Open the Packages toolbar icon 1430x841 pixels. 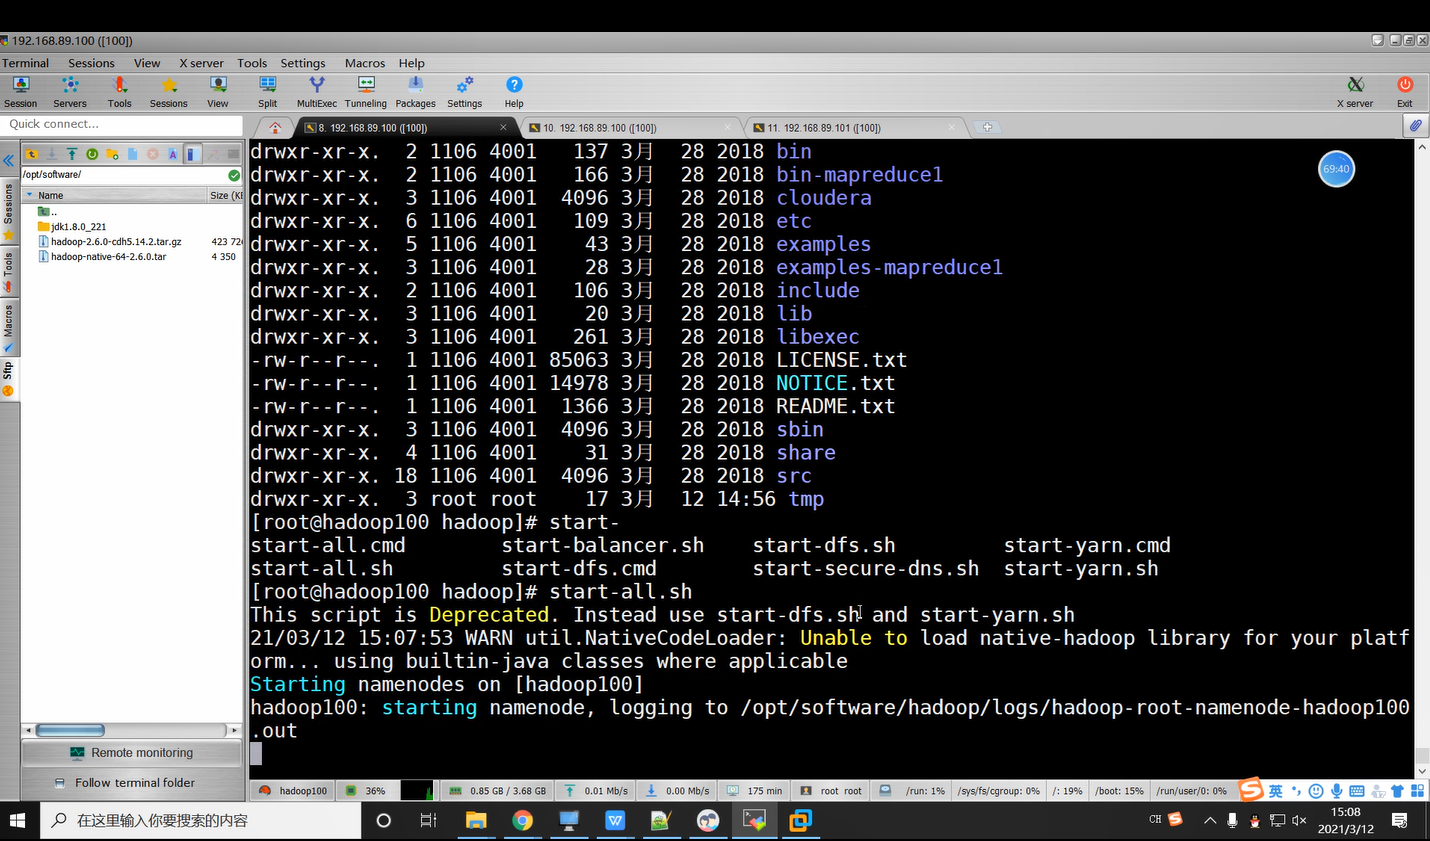[415, 91]
